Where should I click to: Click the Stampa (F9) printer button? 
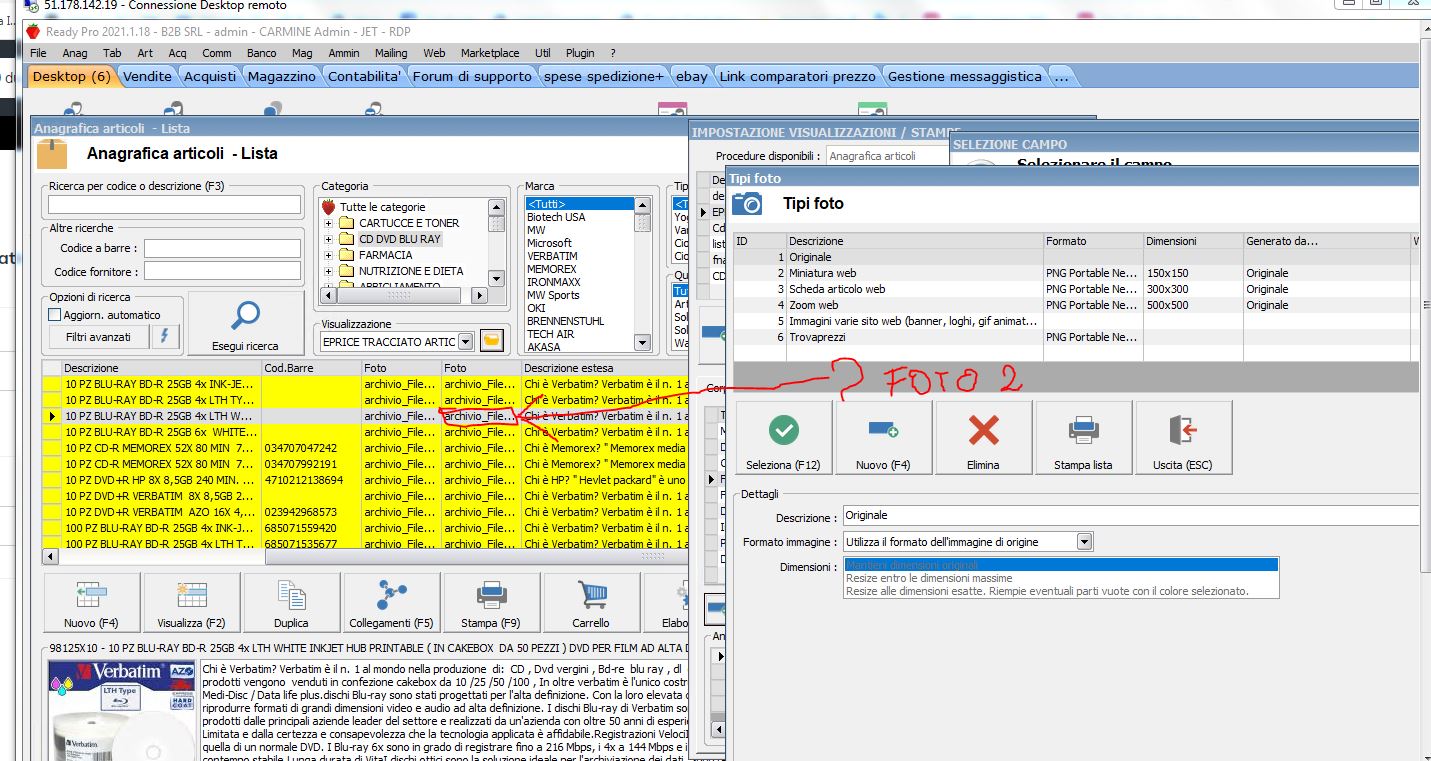[492, 603]
